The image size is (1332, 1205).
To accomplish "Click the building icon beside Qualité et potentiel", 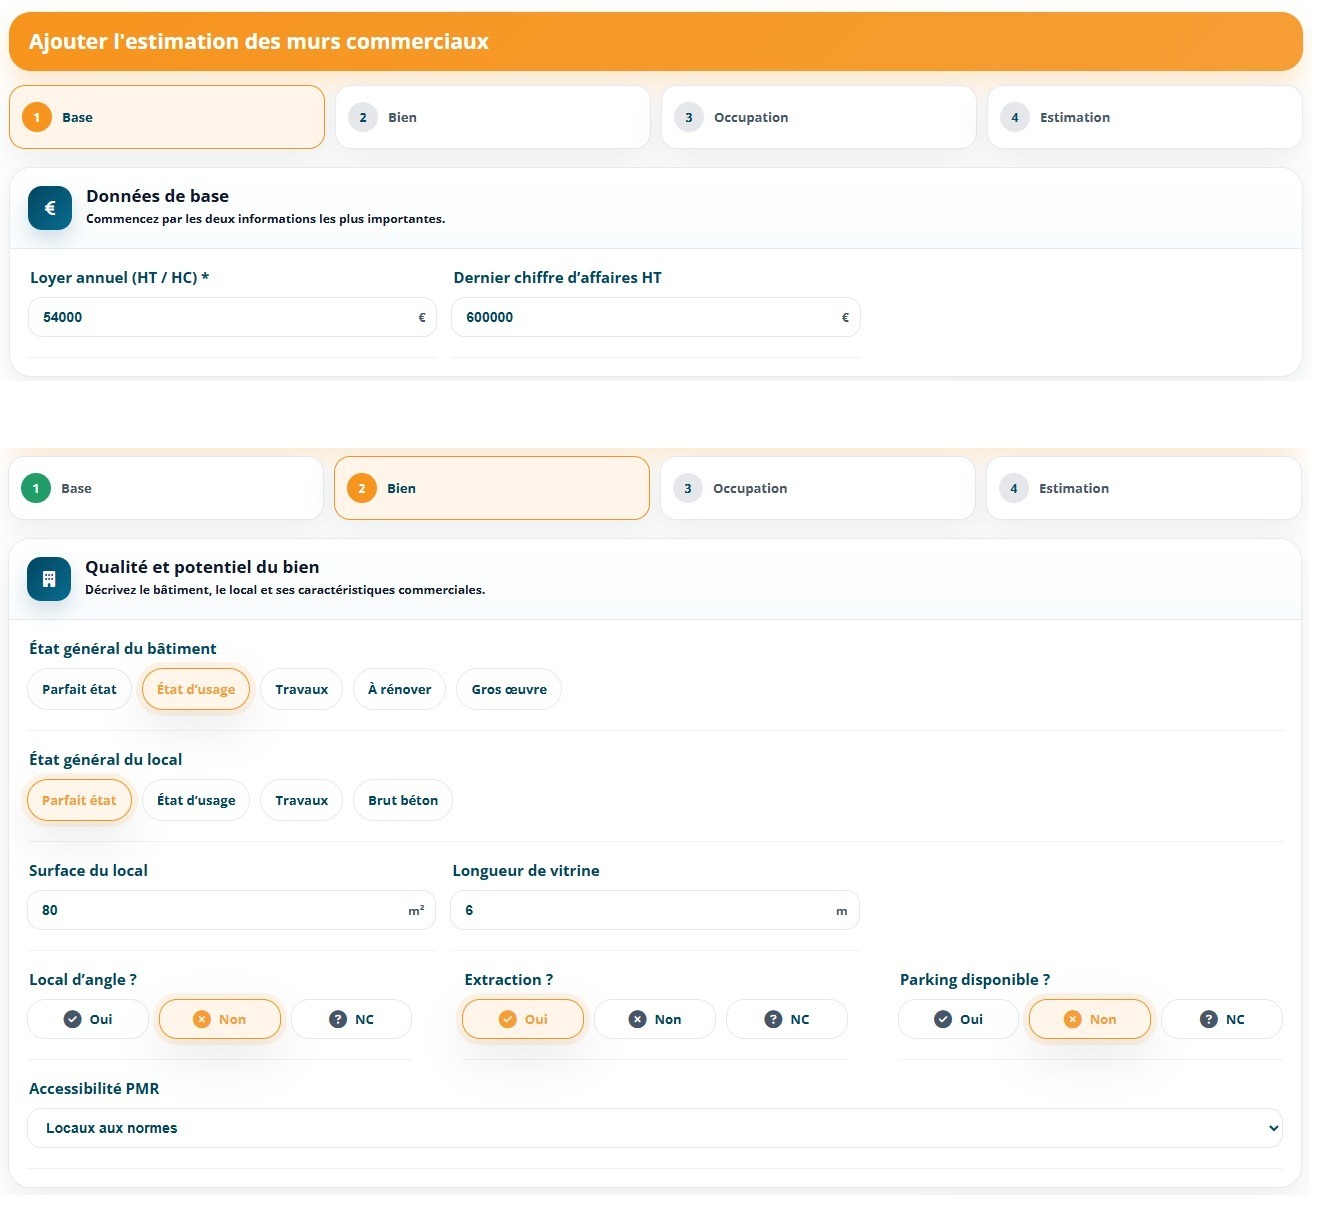I will coord(49,579).
